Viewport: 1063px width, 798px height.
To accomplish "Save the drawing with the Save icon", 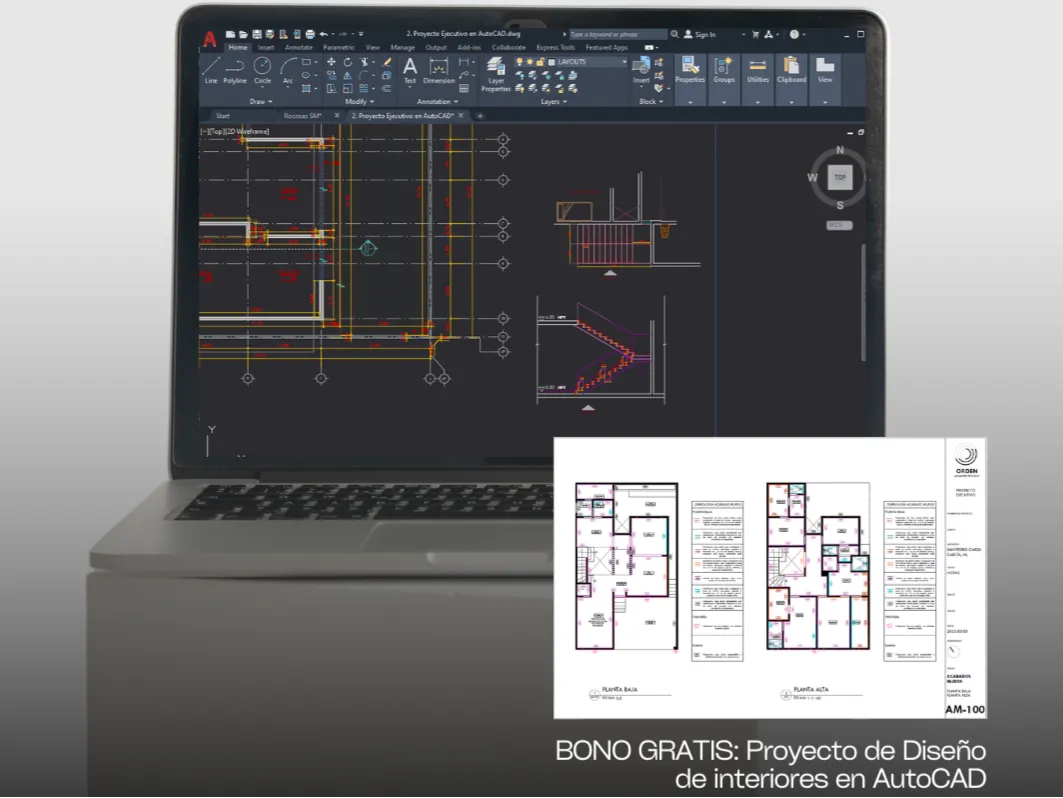I will (257, 34).
